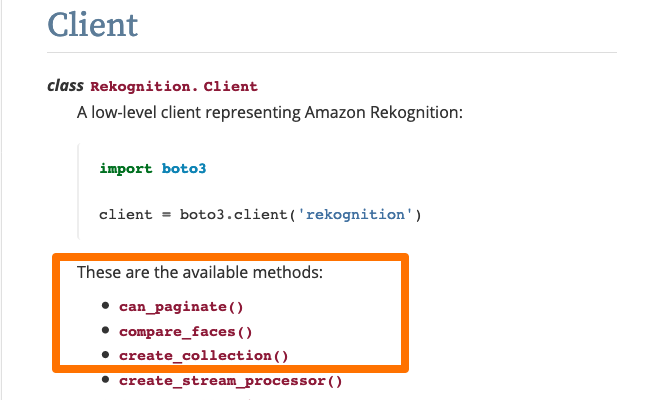Click the green 'import' keyword in code
This screenshot has width=650, height=400.
point(126,168)
